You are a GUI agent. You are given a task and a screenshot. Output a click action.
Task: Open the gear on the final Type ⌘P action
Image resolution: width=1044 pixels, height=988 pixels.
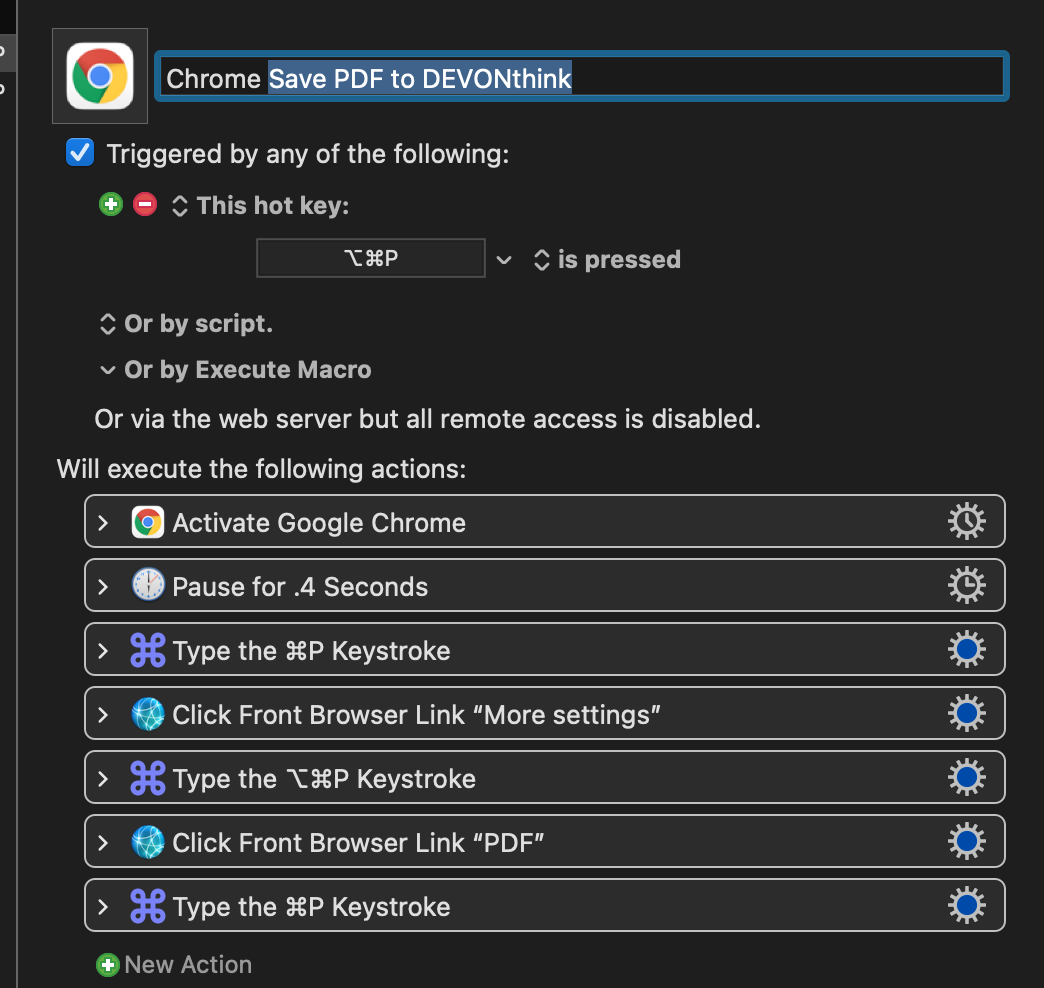pos(966,905)
